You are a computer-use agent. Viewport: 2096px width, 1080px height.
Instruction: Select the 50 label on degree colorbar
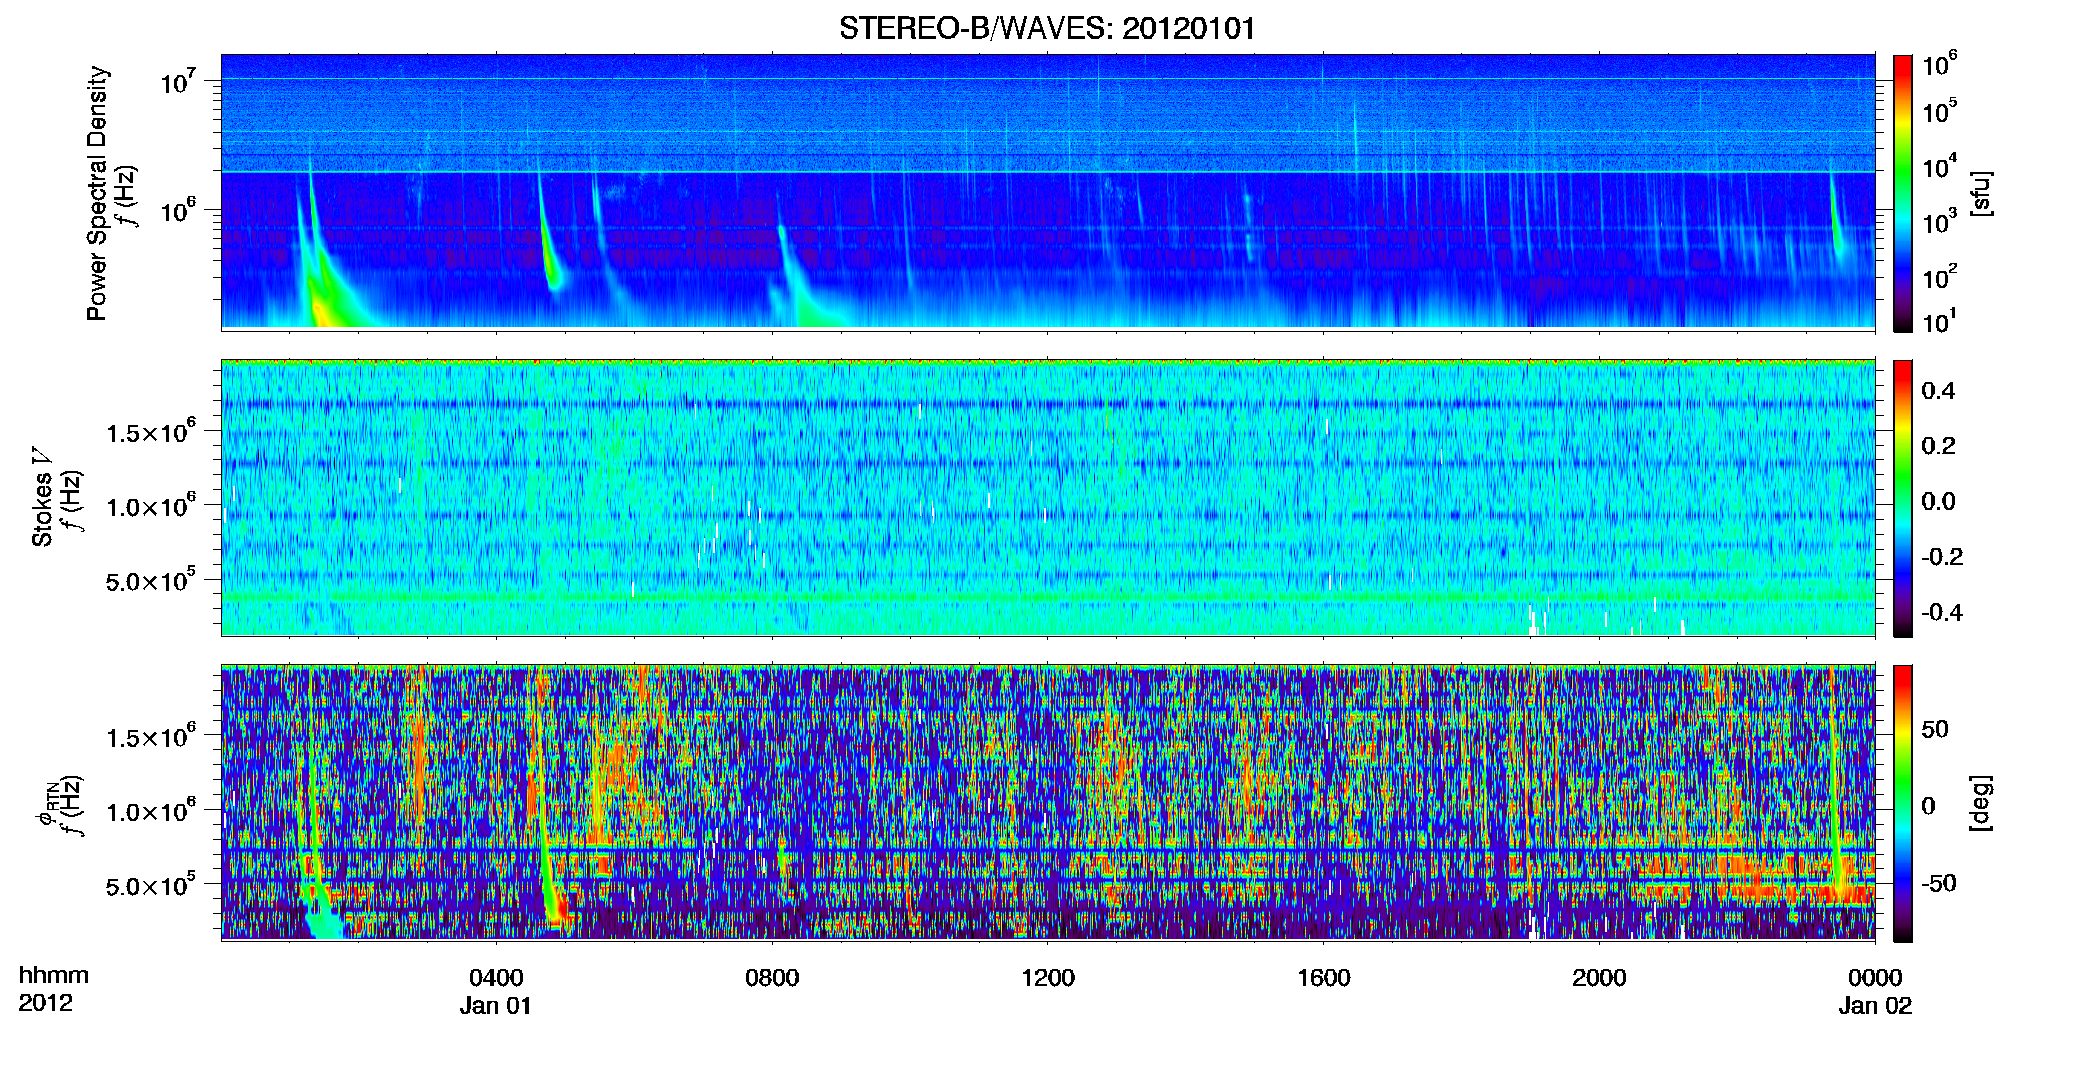1935,729
